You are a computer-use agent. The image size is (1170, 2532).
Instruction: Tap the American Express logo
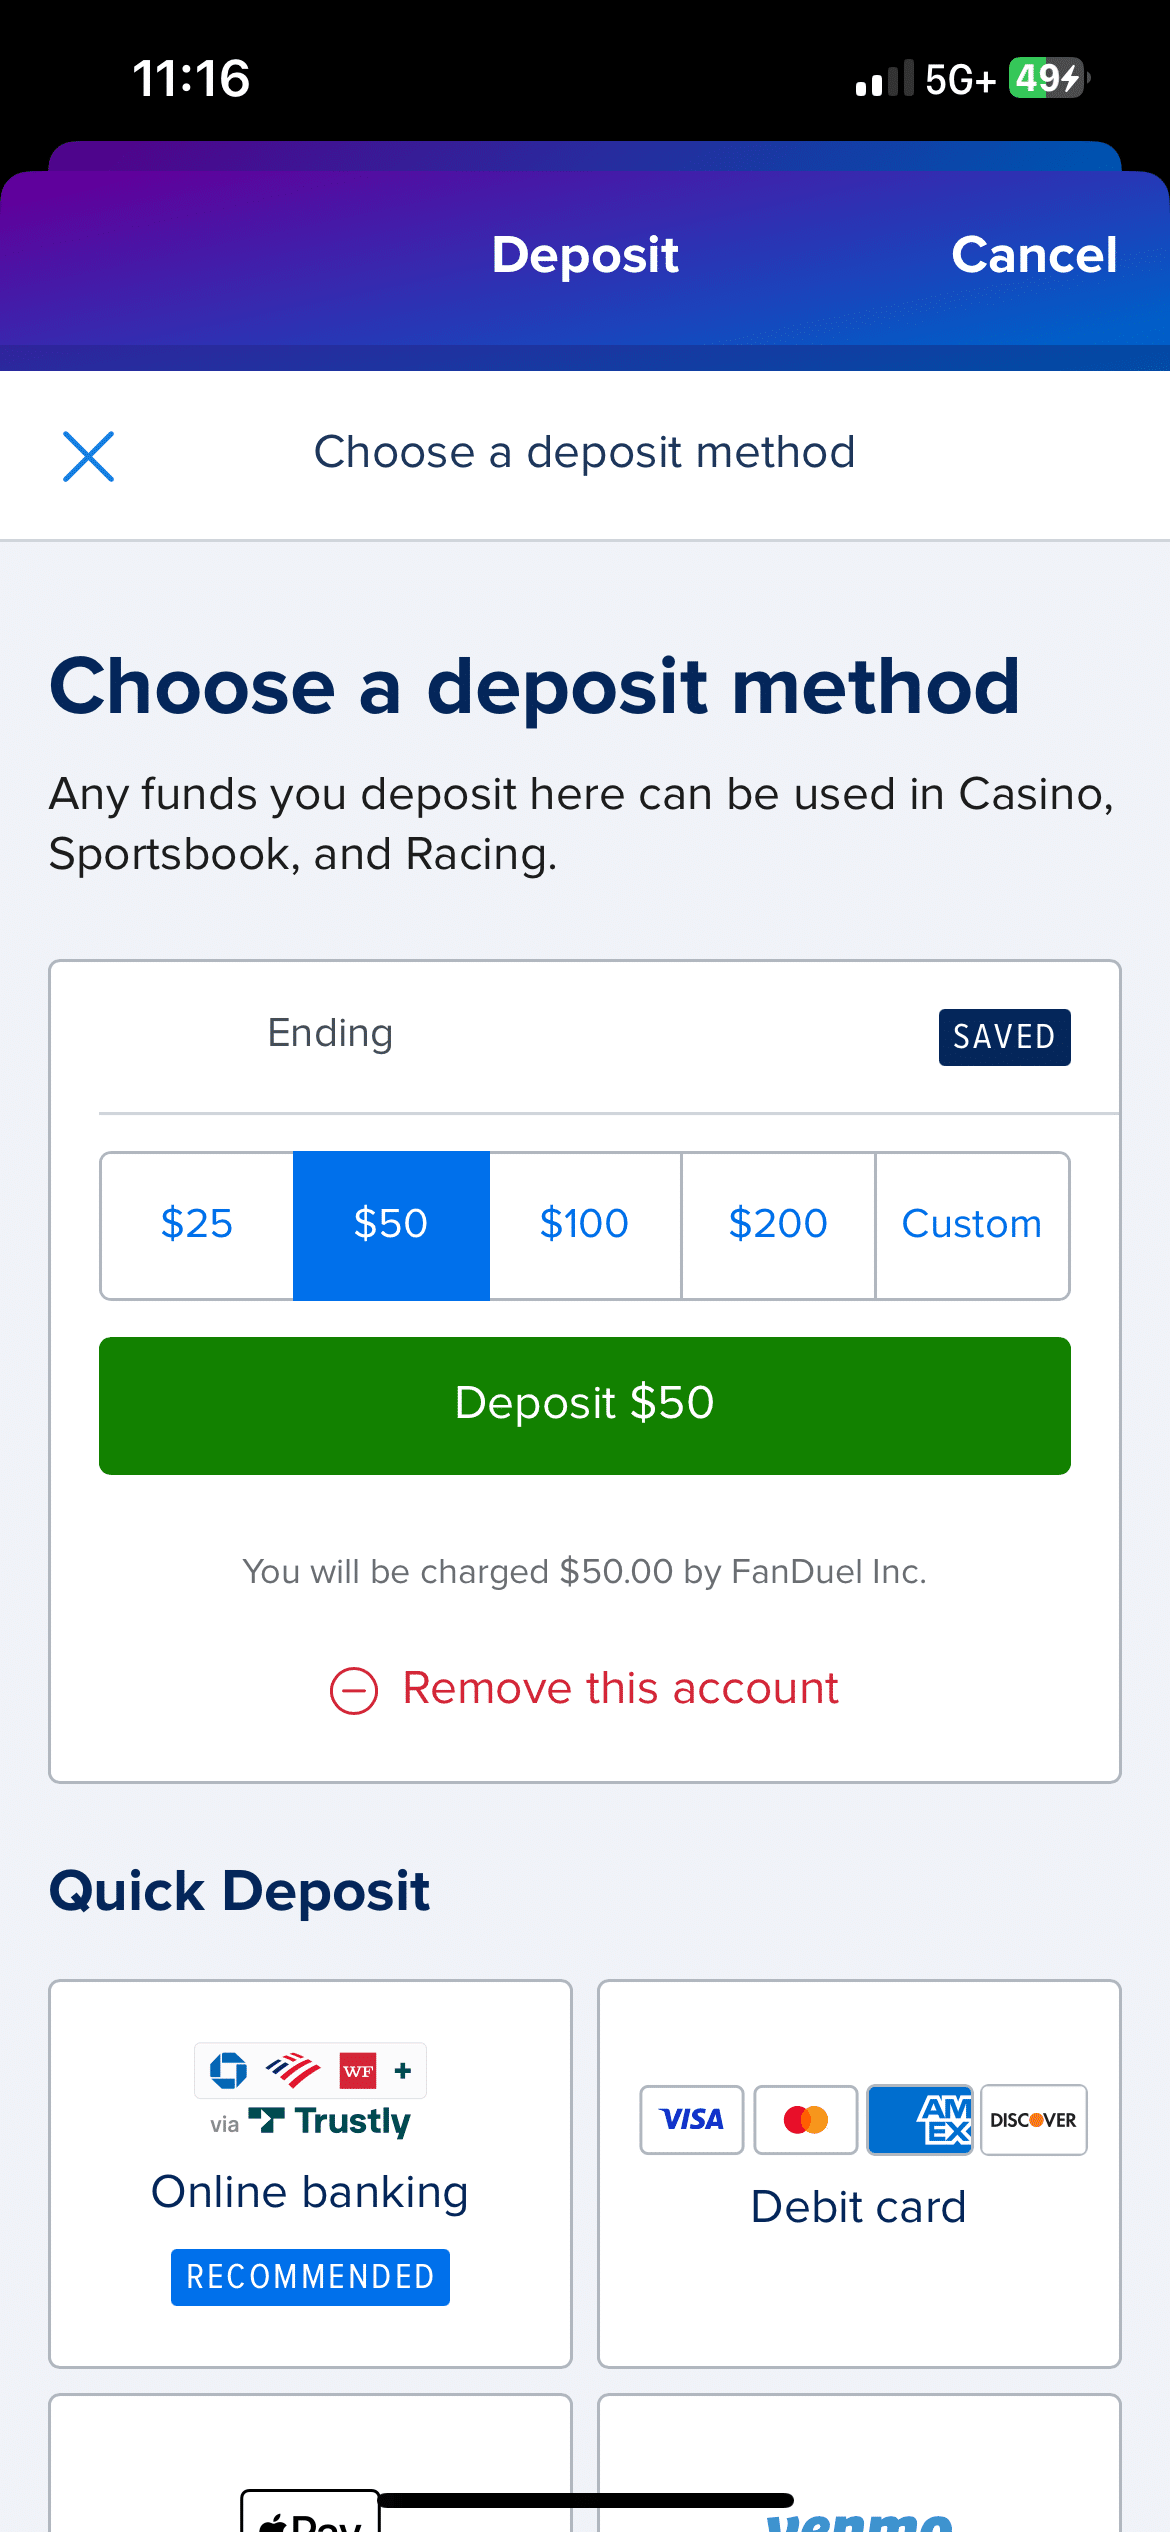pos(920,2119)
